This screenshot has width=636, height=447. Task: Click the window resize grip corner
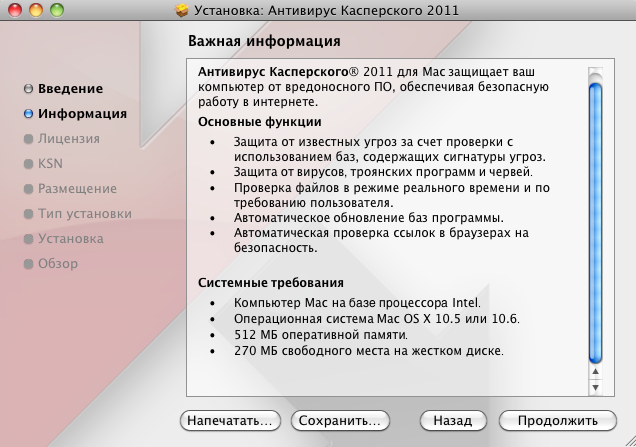[x=630, y=441]
